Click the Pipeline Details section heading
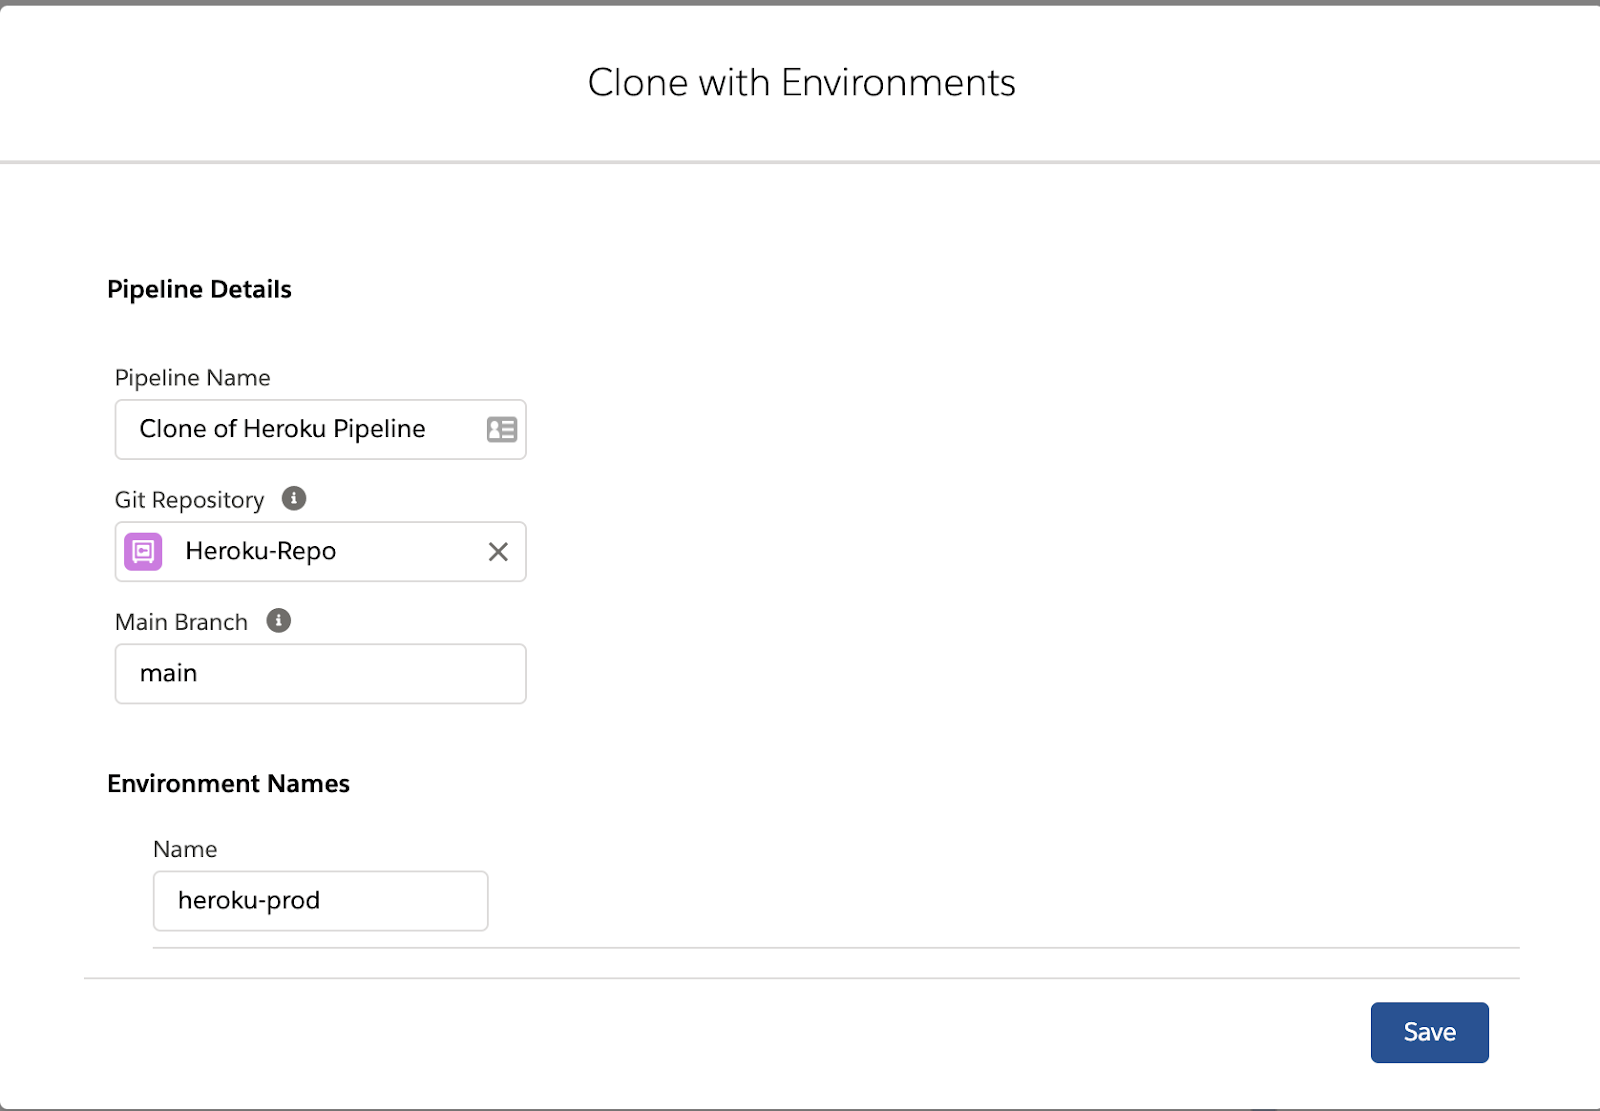1600x1111 pixels. click(x=199, y=289)
